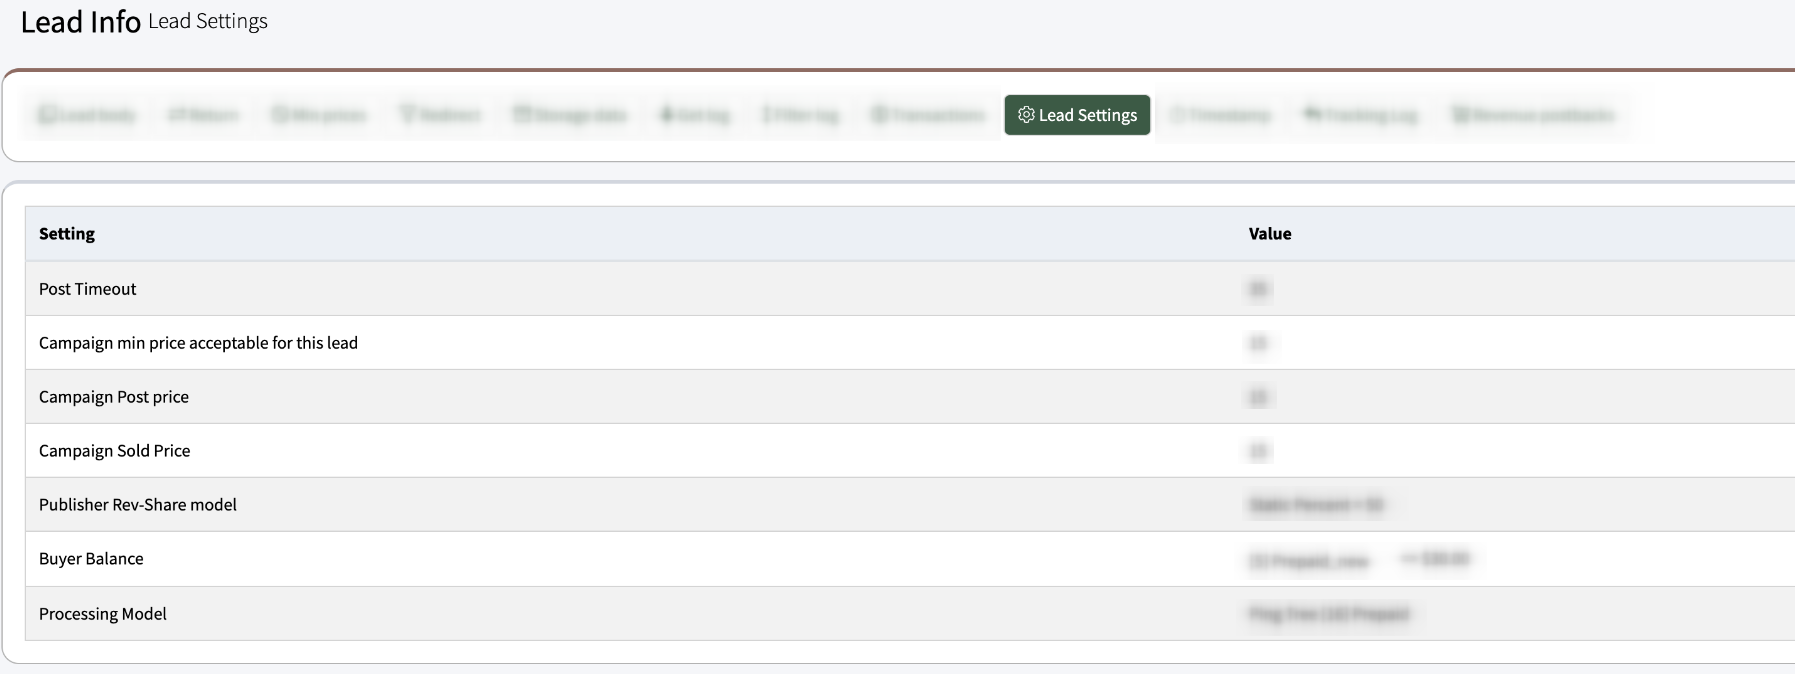Click the Value column header

click(1270, 234)
